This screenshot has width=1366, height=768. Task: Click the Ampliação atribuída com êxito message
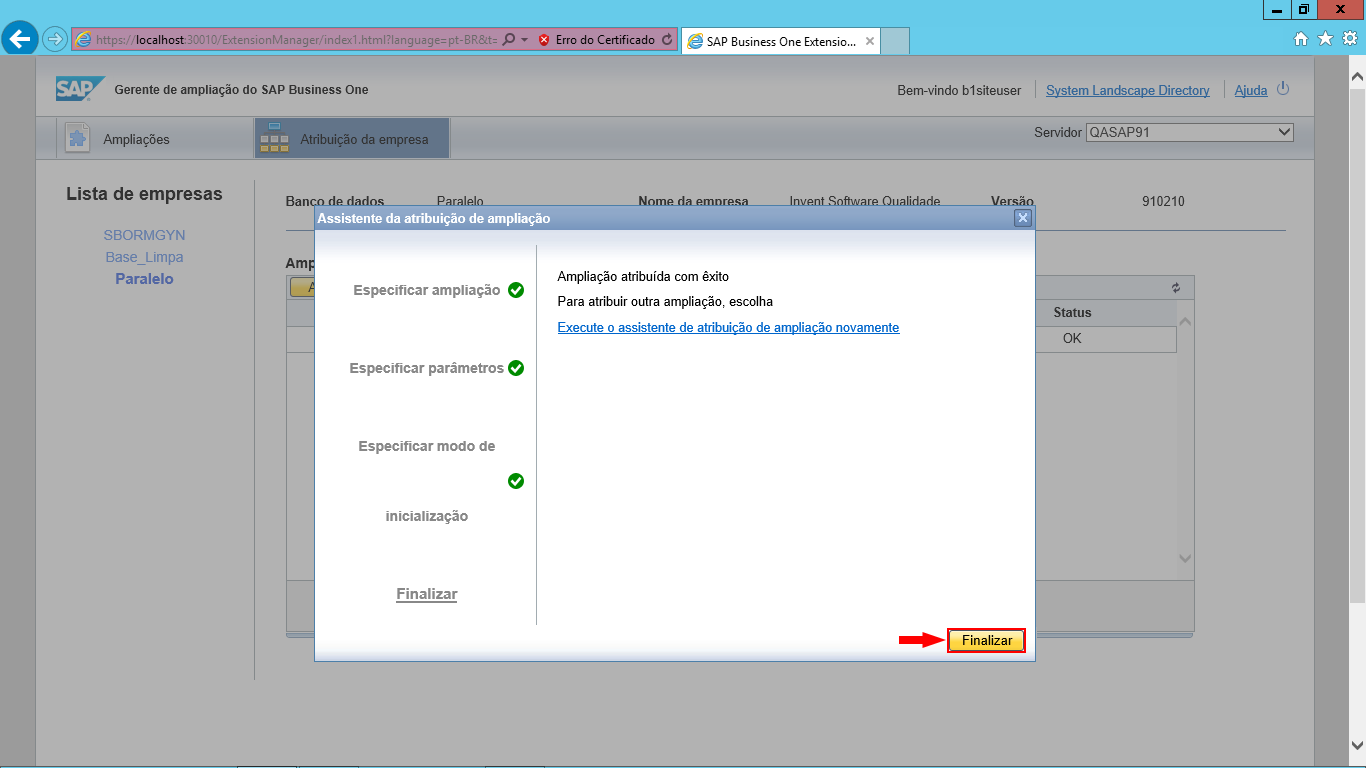[x=643, y=276]
